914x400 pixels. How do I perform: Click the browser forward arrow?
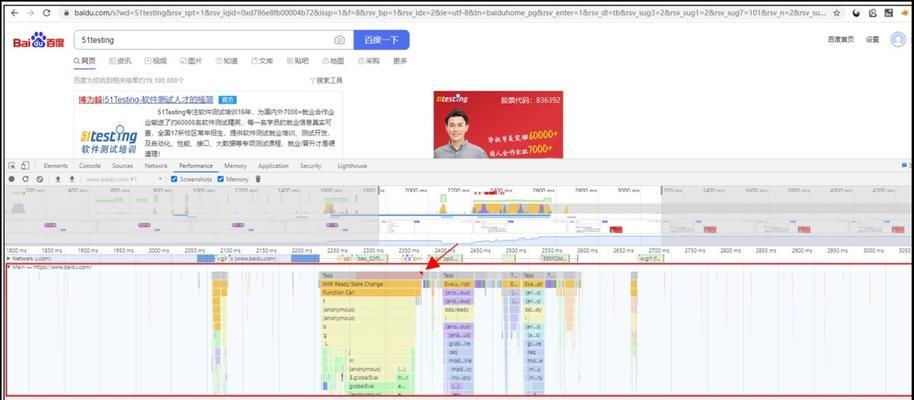pos(30,12)
